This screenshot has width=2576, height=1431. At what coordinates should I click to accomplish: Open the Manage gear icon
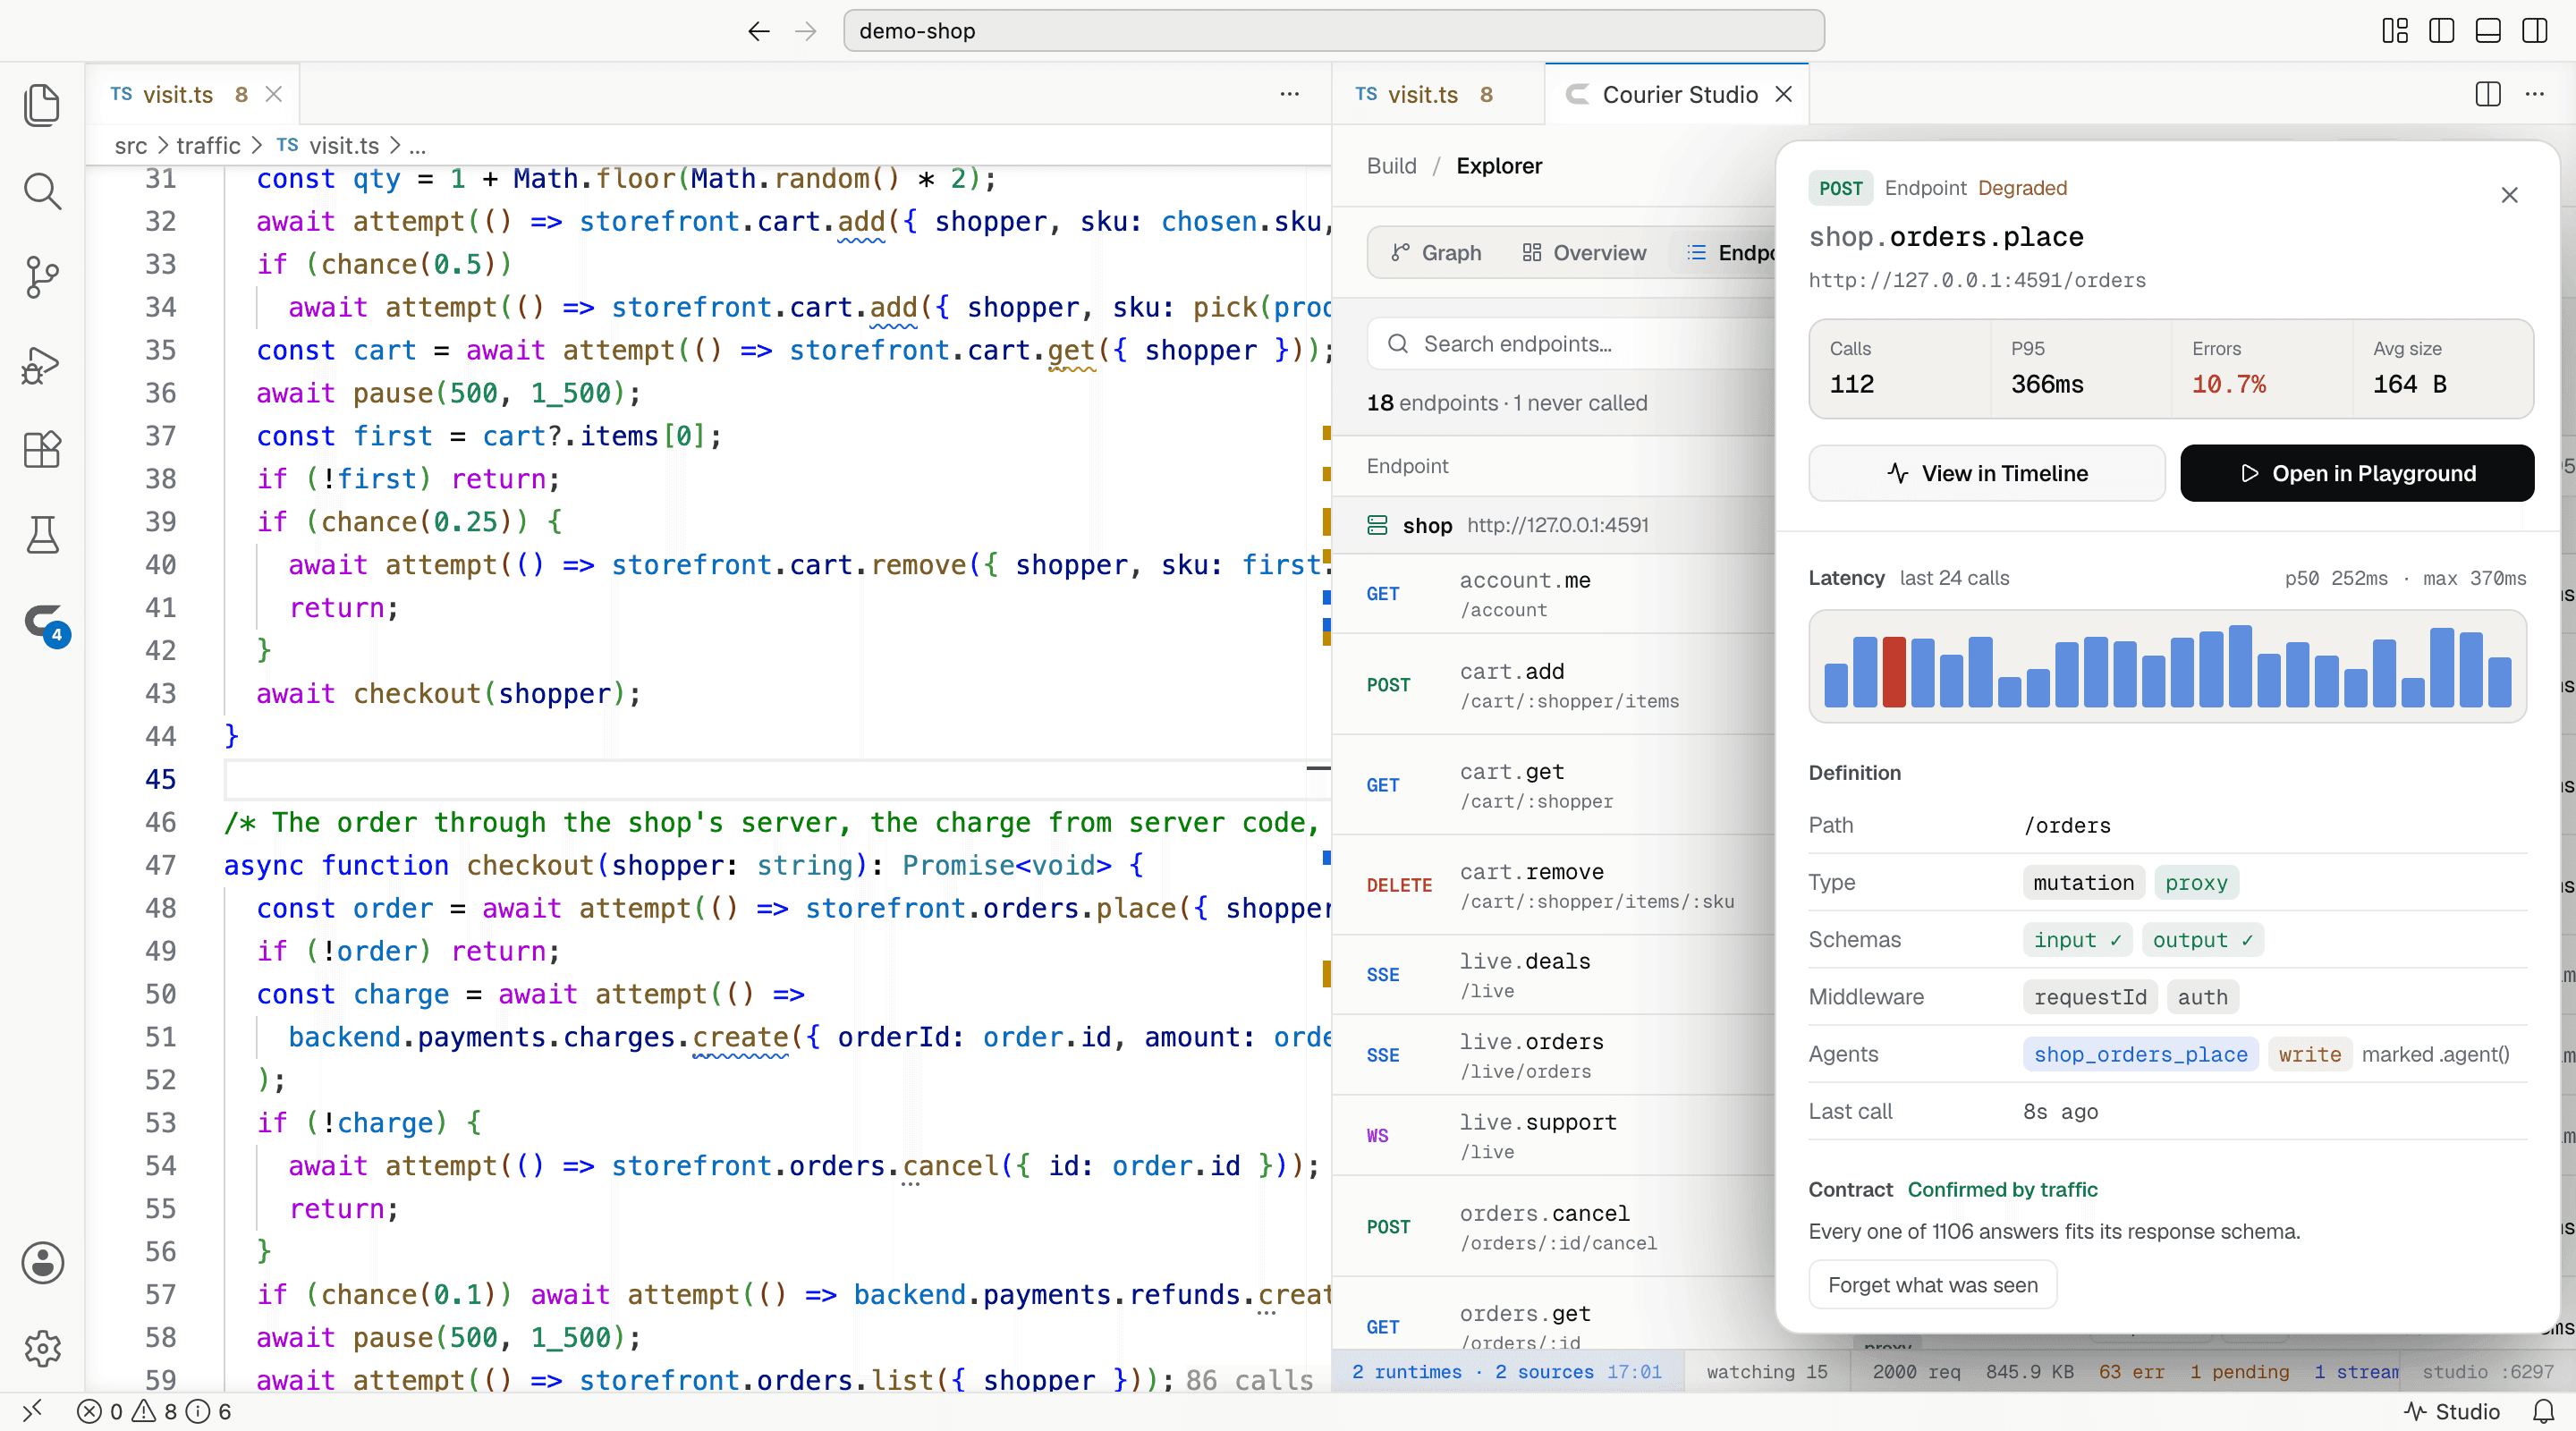click(x=42, y=1349)
